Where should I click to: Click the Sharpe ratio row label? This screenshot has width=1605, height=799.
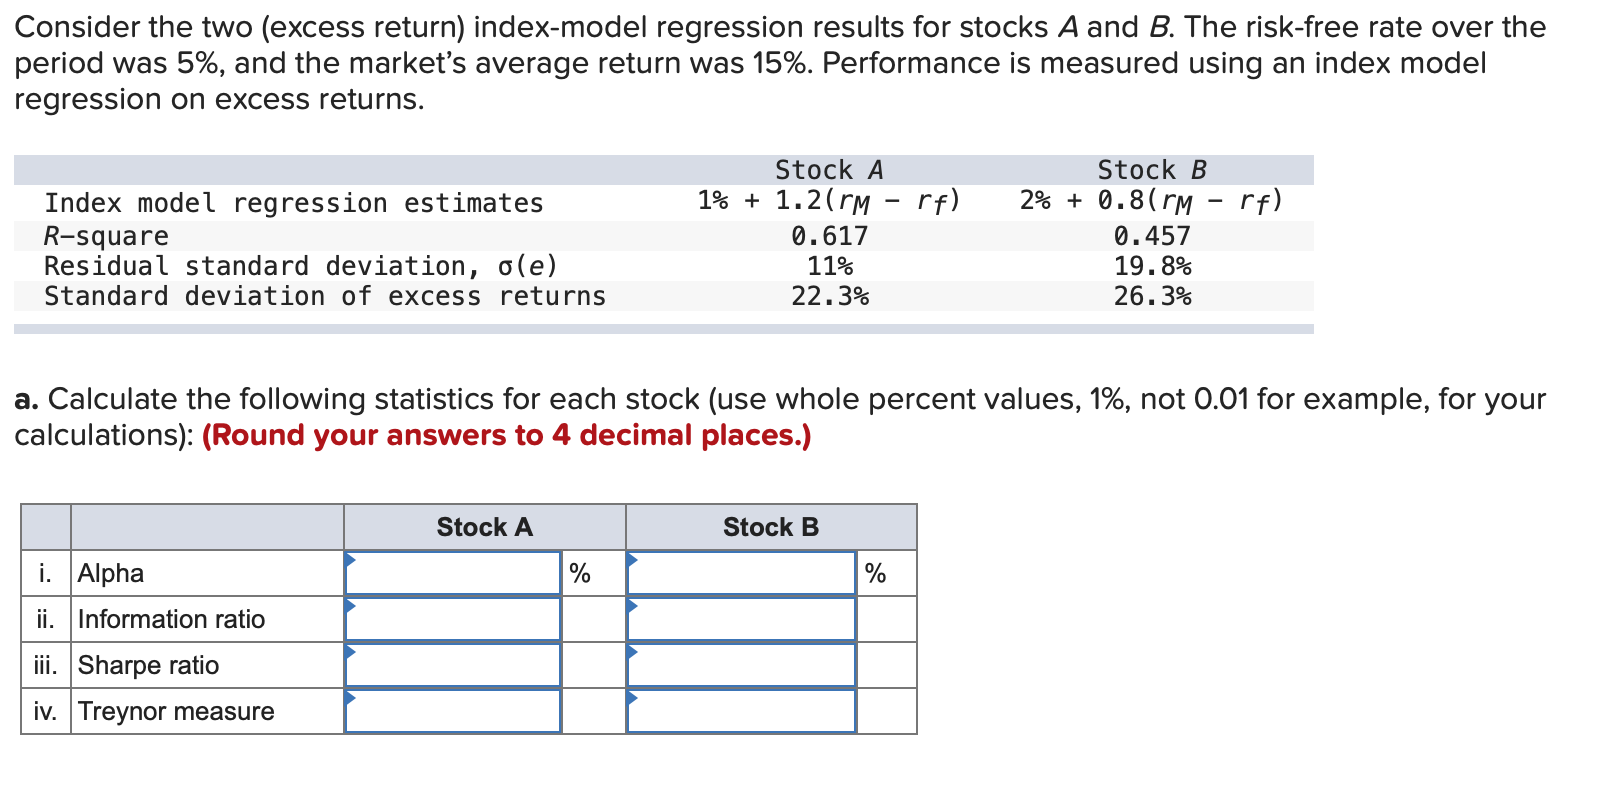[148, 665]
